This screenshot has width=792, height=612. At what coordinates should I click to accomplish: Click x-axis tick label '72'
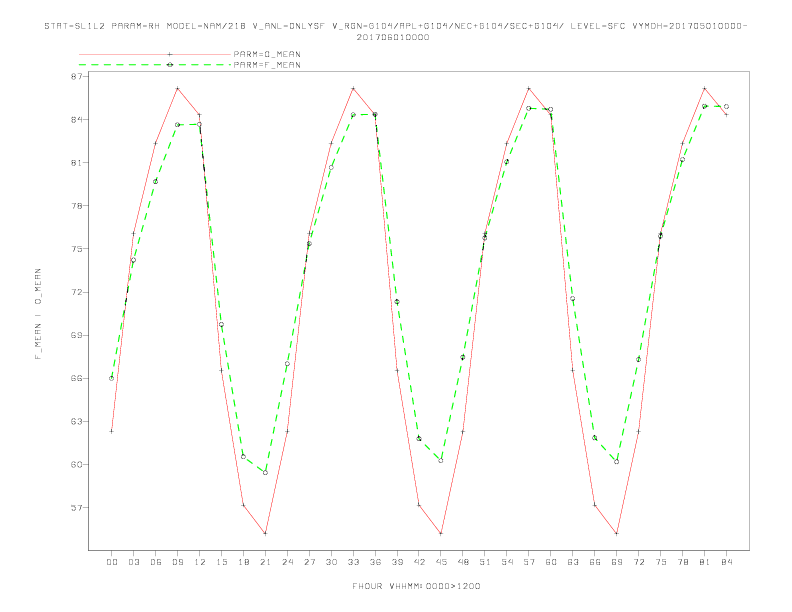(639, 562)
